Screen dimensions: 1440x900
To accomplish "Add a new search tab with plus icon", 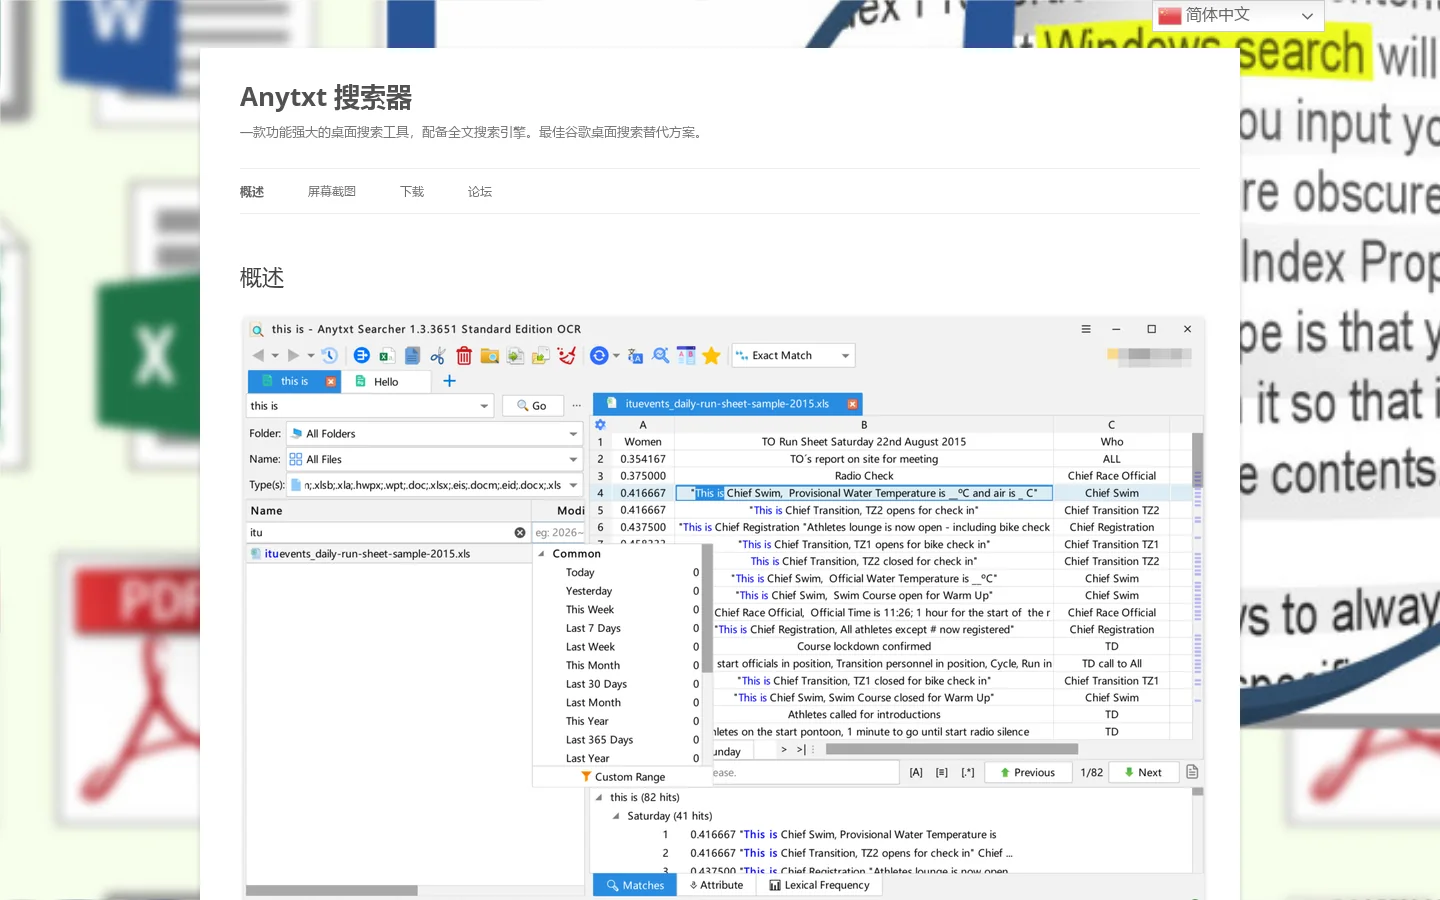I will 450,381.
